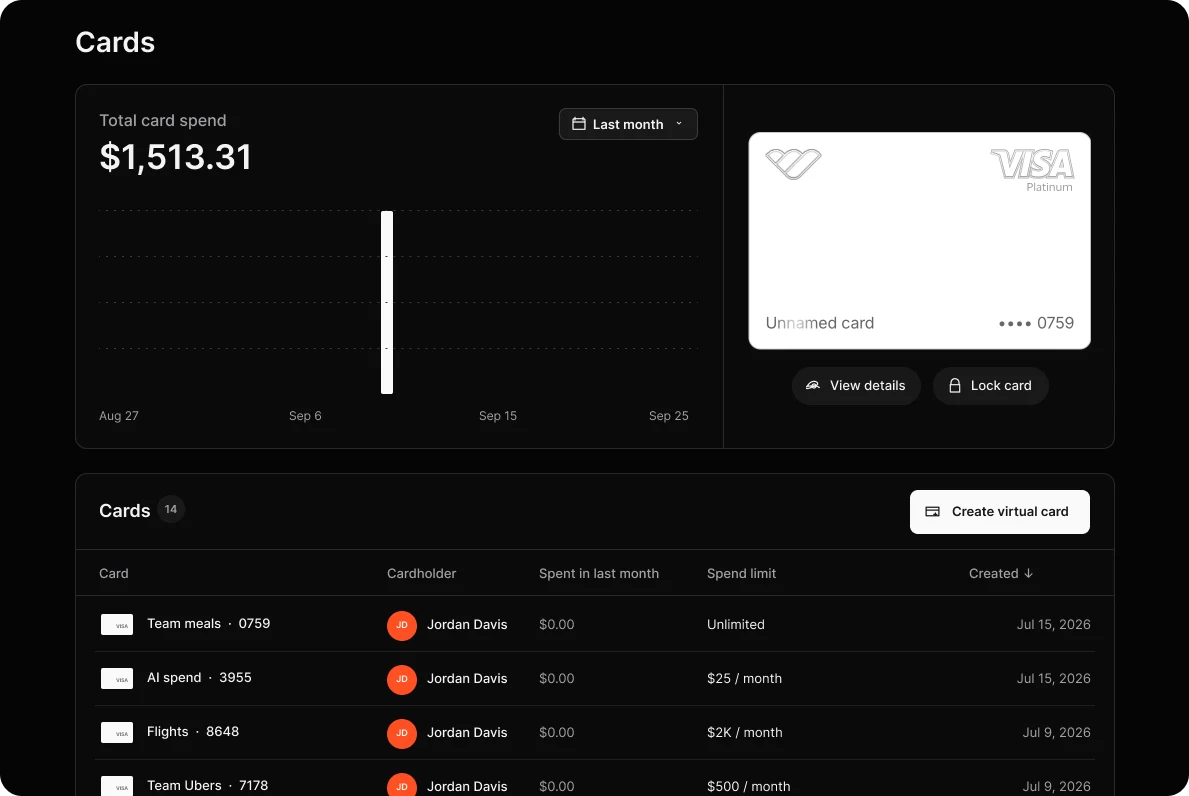Click the Lock card button
Viewport: 1189px width, 796px height.
pyautogui.click(x=990, y=386)
